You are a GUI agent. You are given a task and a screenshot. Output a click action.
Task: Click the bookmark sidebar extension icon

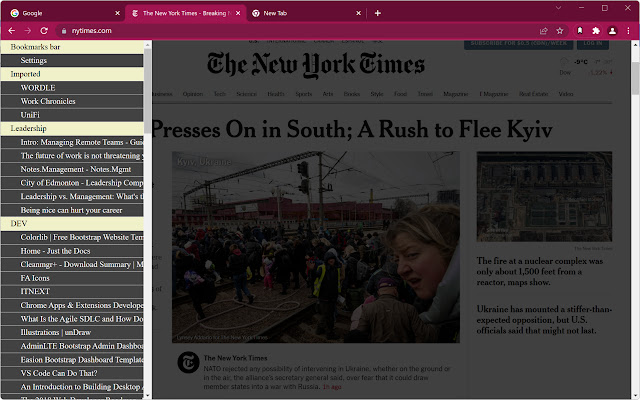[580, 31]
